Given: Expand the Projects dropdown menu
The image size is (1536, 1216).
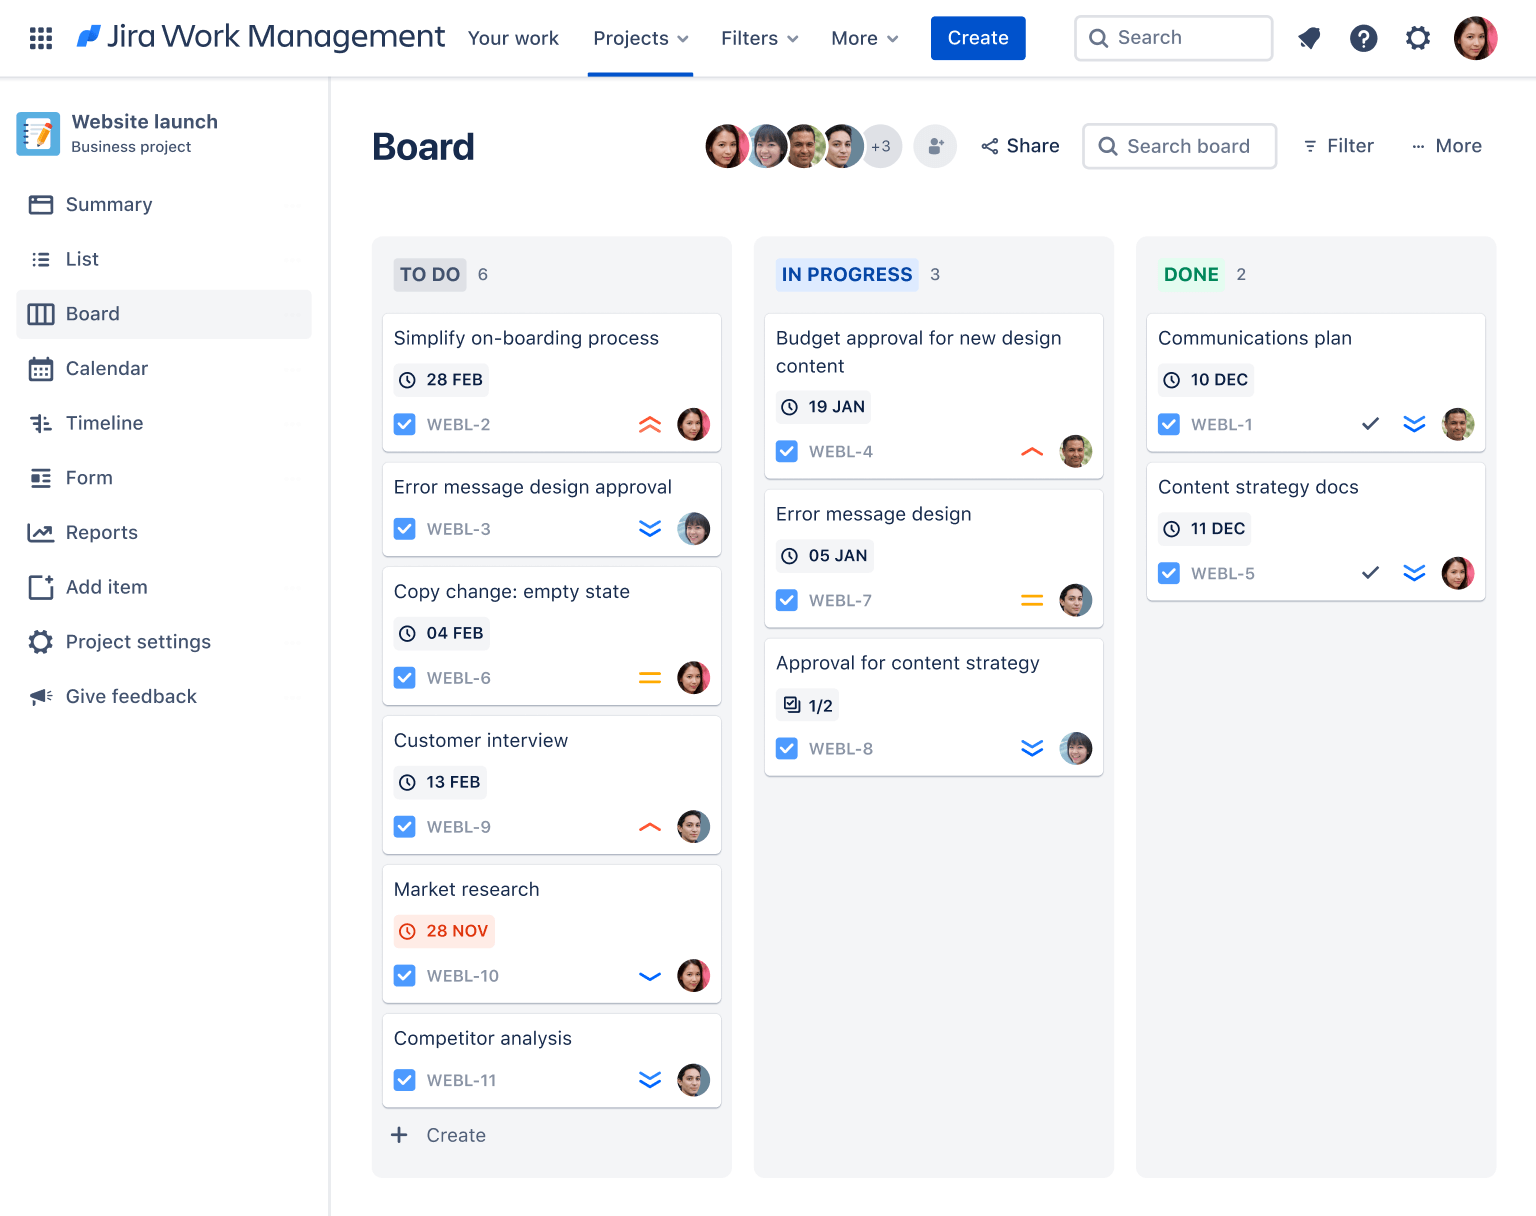Looking at the screenshot, I should (x=640, y=38).
